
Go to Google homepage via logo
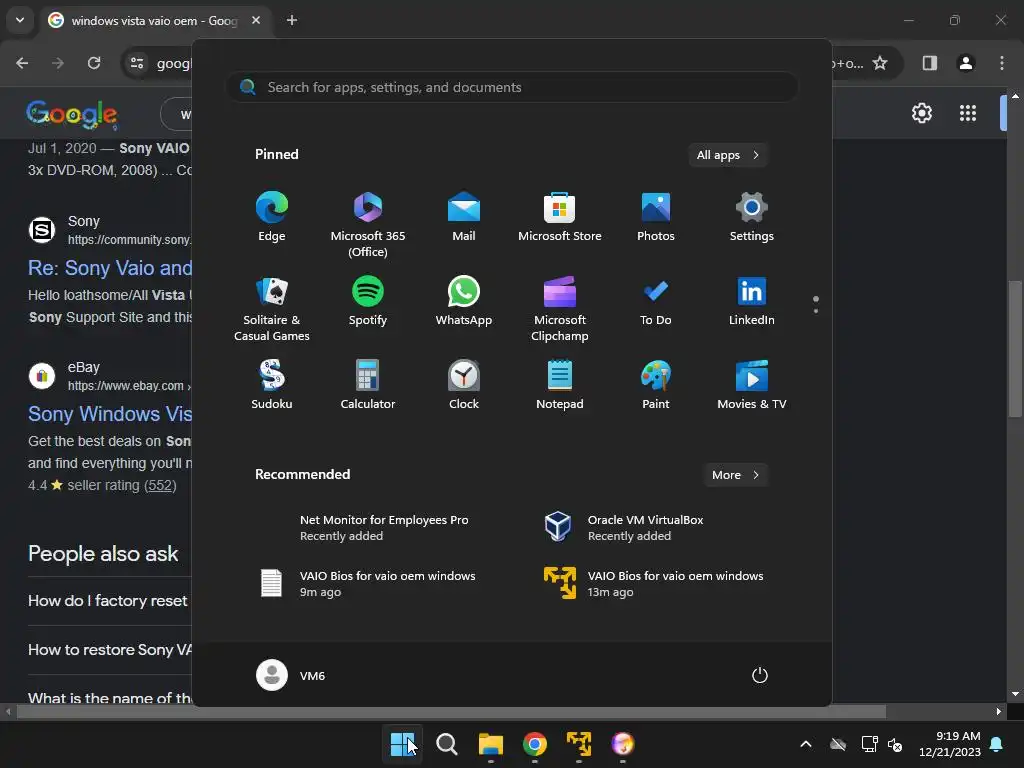click(72, 115)
